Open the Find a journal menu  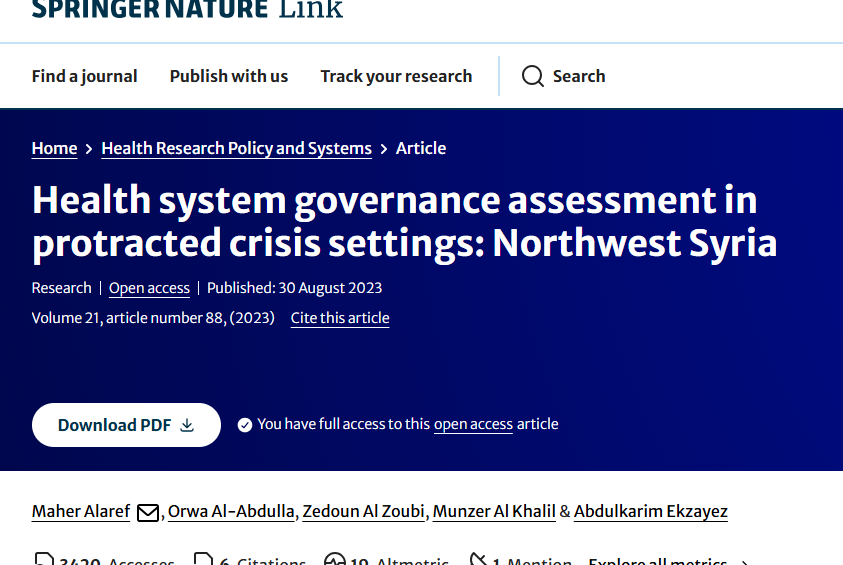pyautogui.click(x=84, y=76)
